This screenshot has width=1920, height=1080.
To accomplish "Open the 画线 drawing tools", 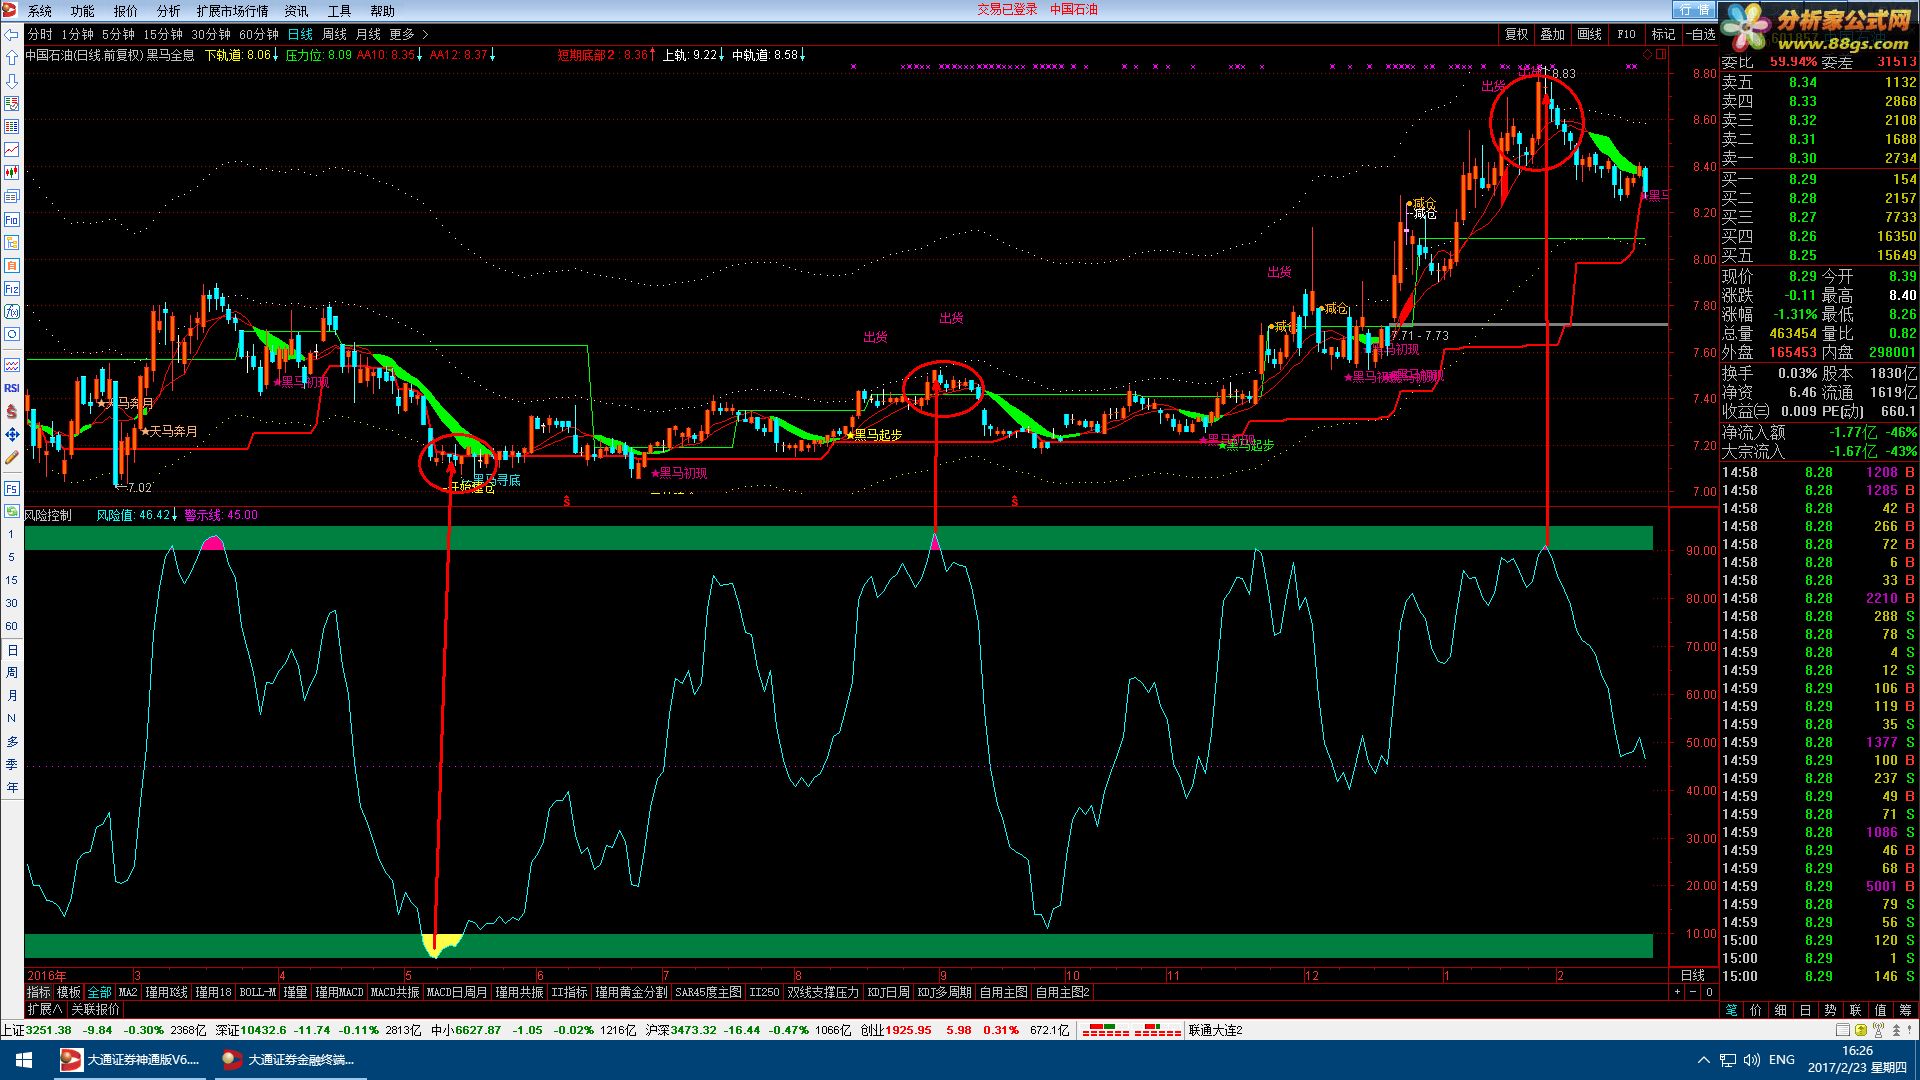I will click(x=1589, y=34).
